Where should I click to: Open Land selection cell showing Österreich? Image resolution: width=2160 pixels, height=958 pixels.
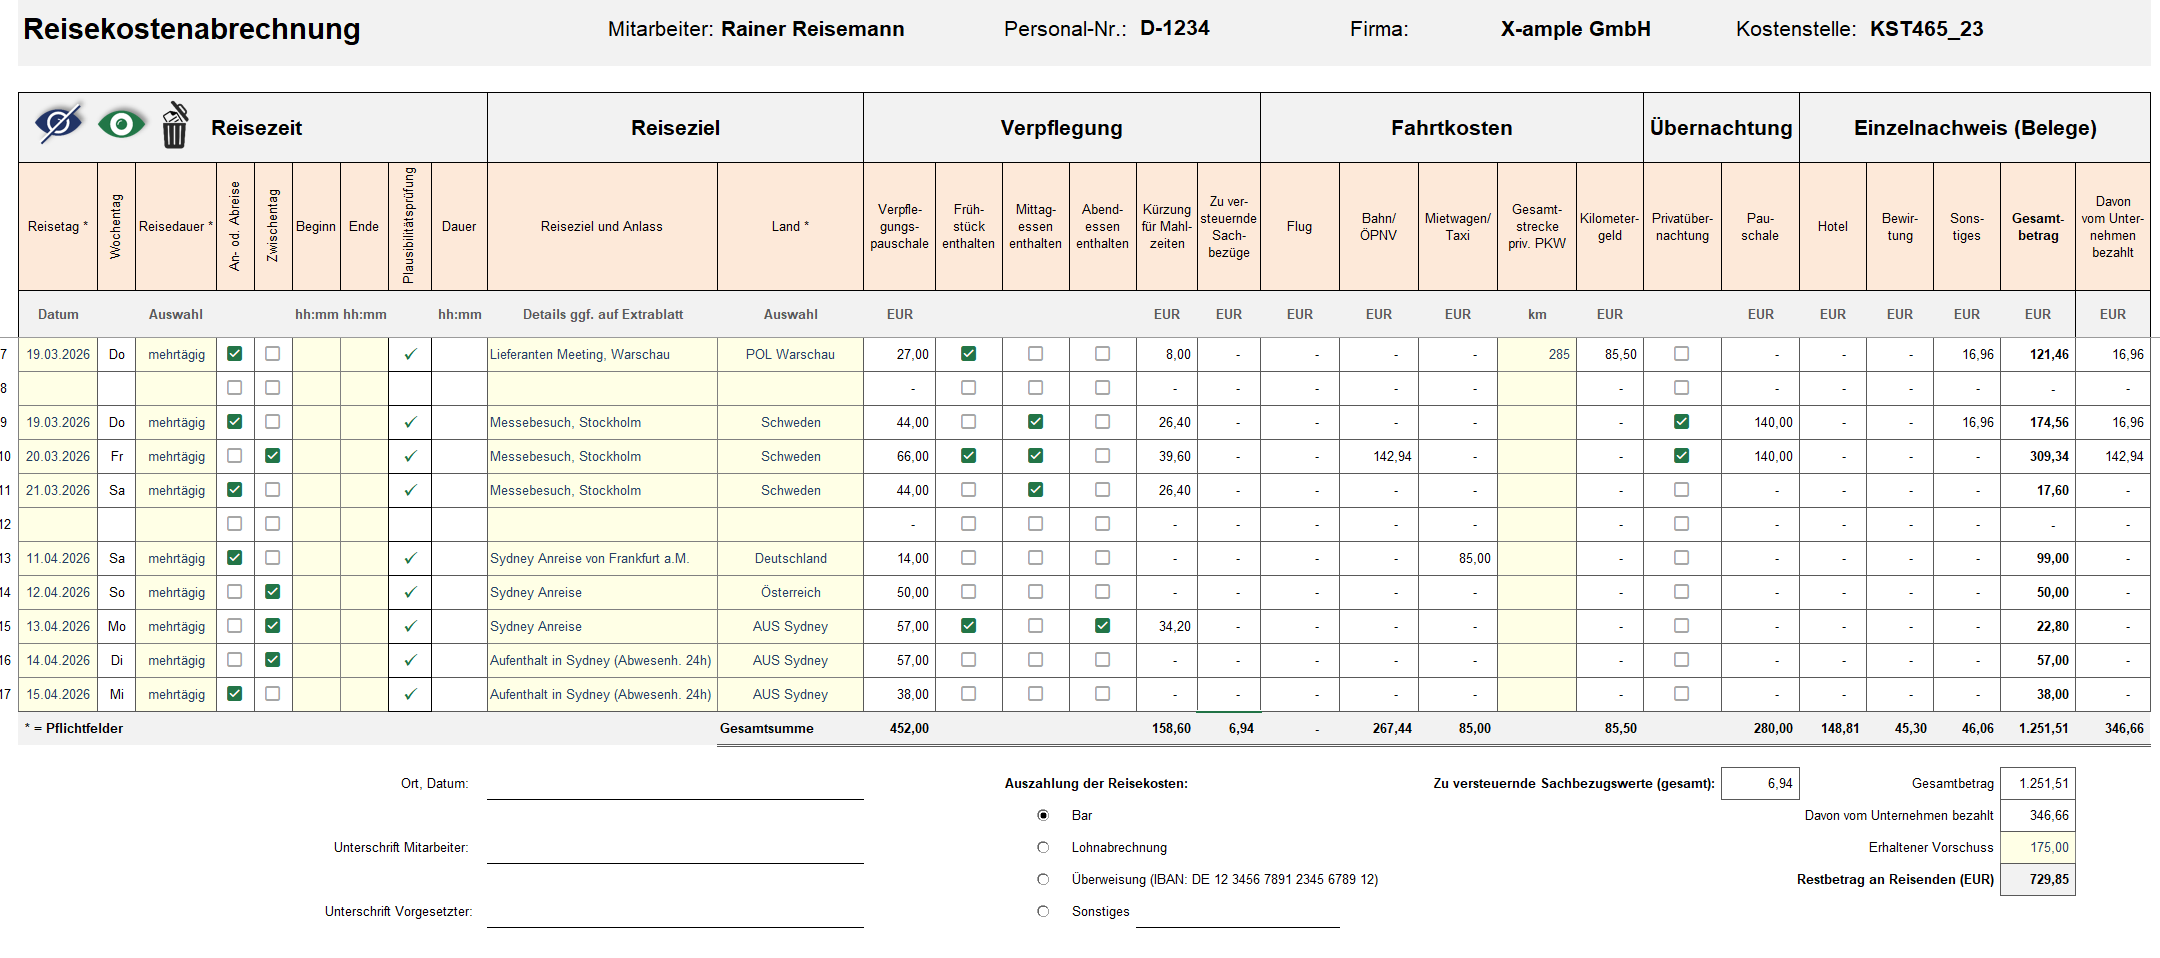[x=790, y=592]
